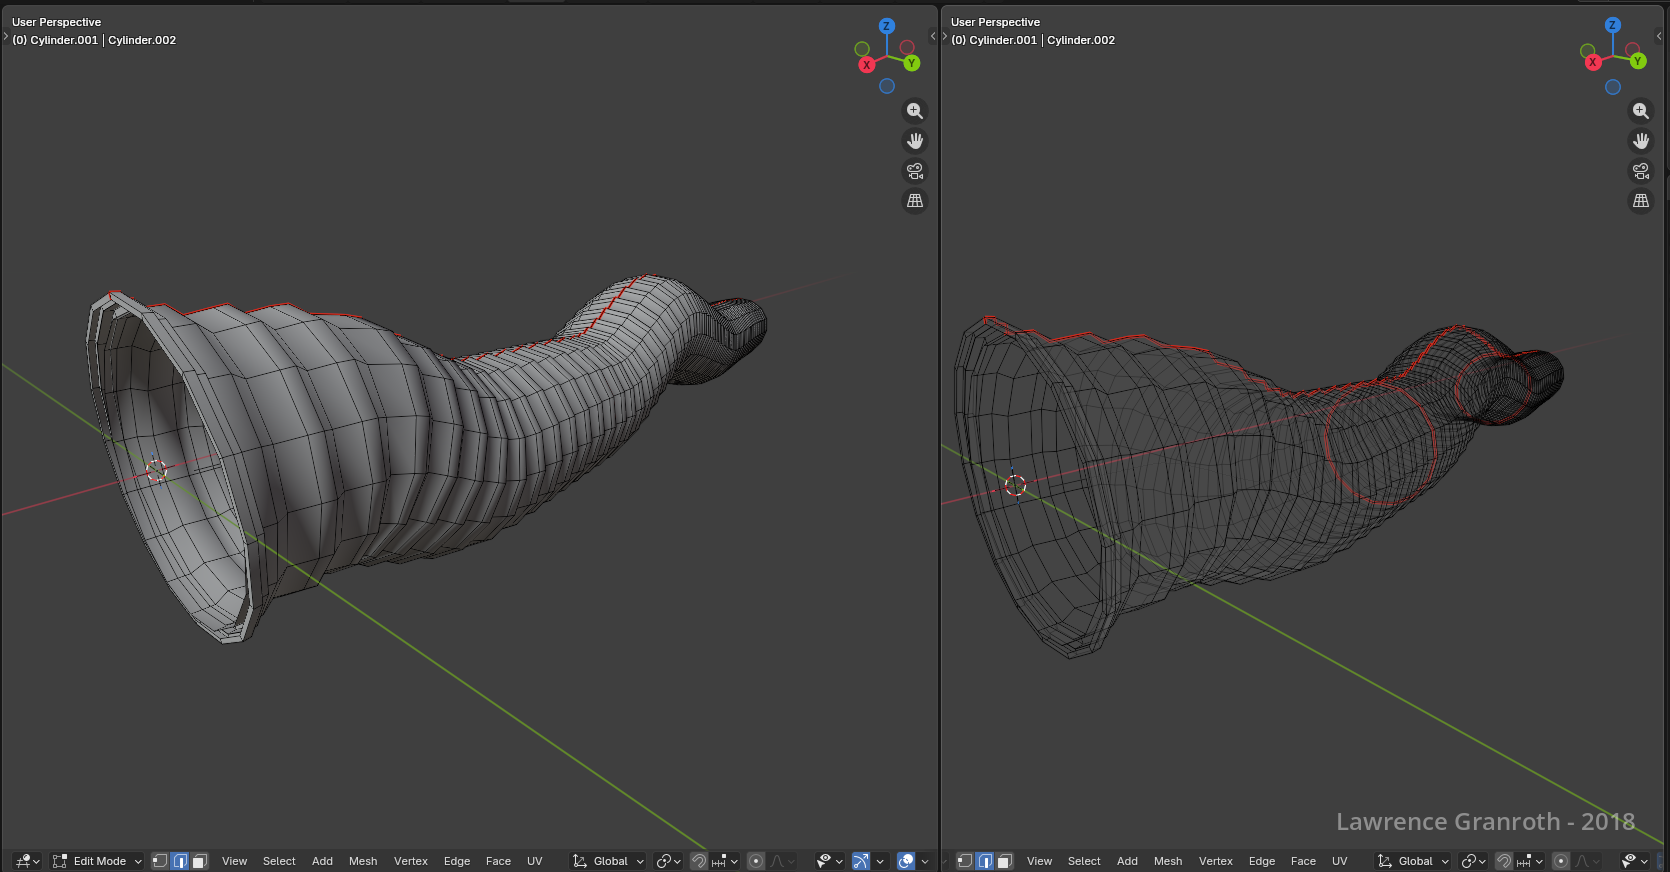Toggle camera view in left viewport
The height and width of the screenshot is (872, 1670).
[914, 171]
